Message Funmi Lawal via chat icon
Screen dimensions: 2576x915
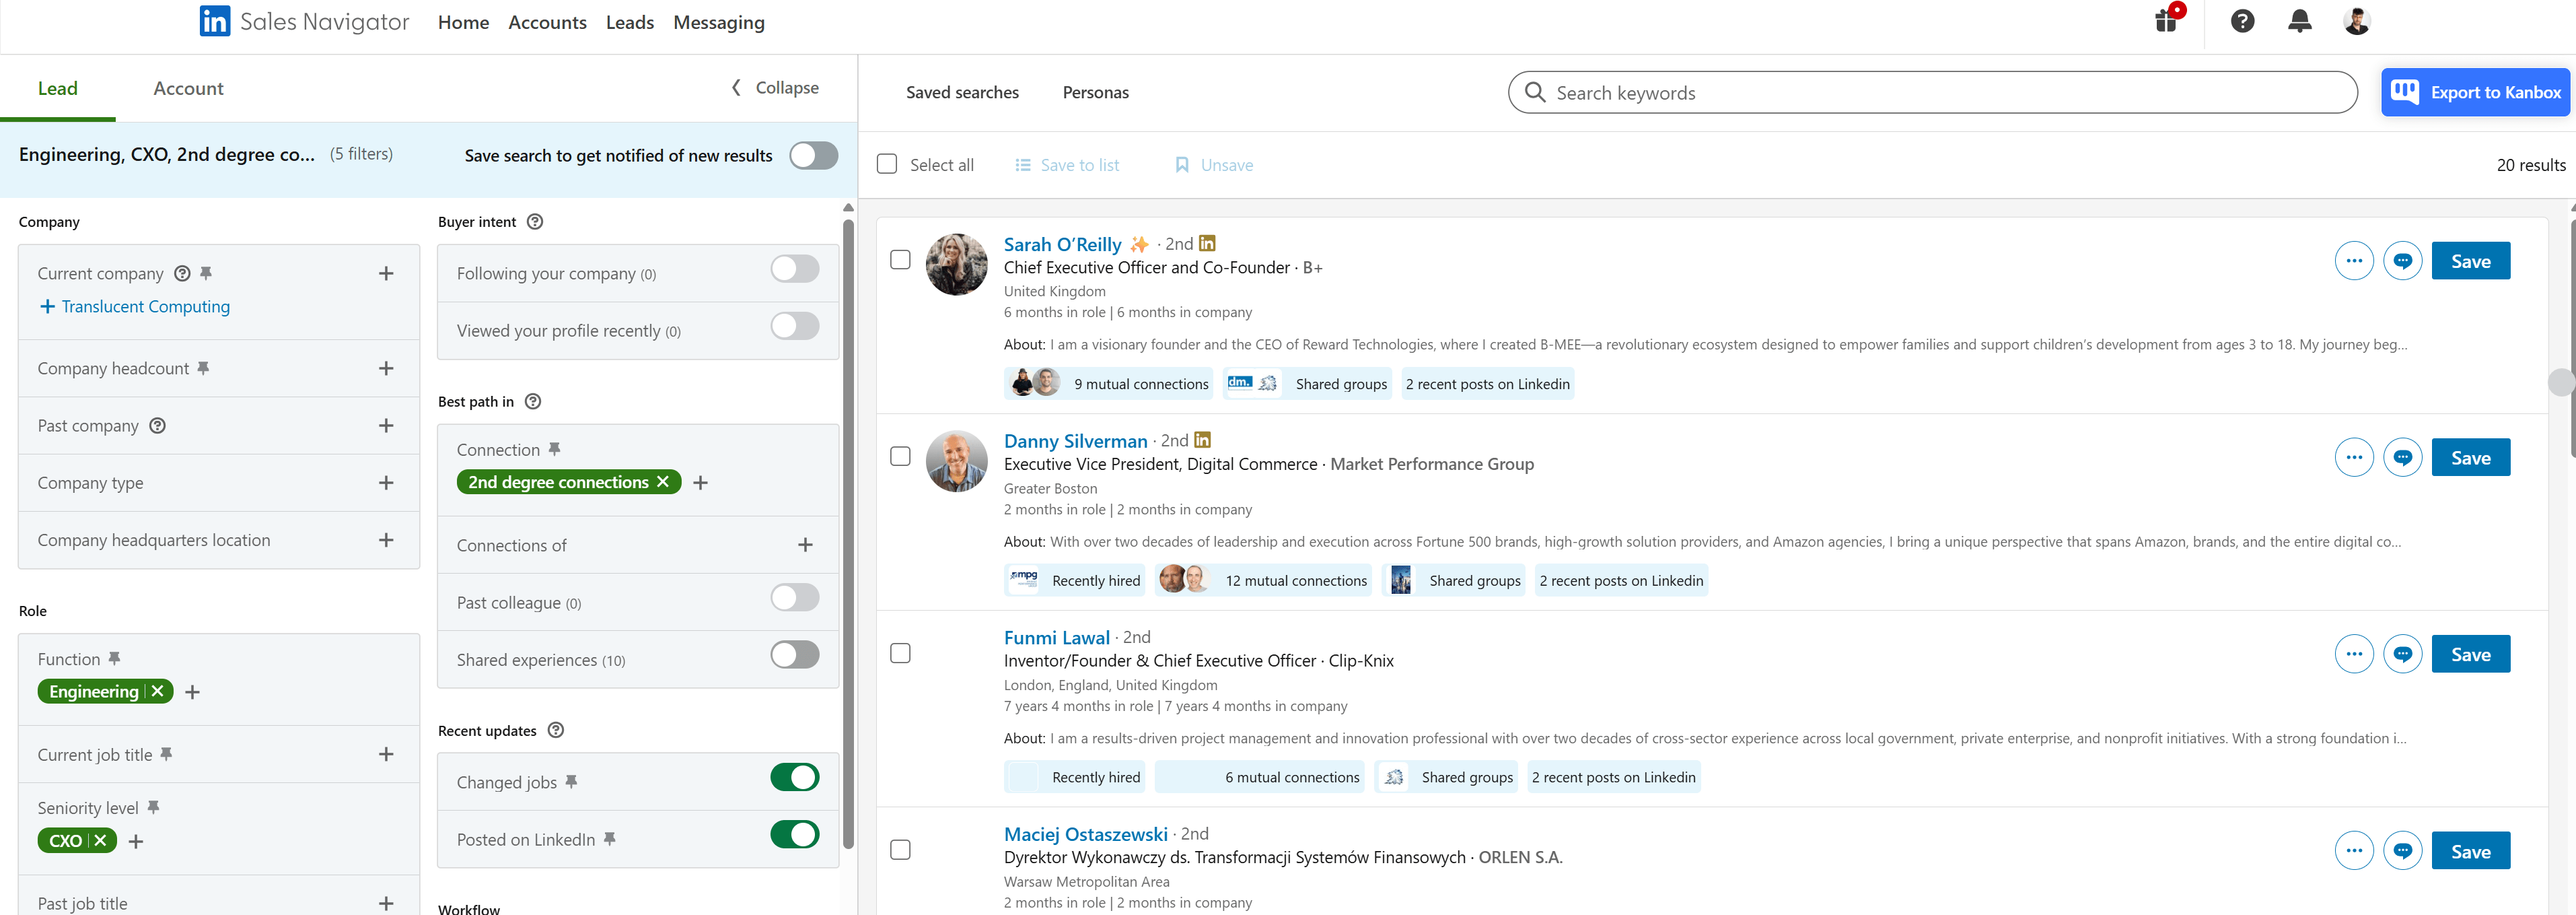2402,655
